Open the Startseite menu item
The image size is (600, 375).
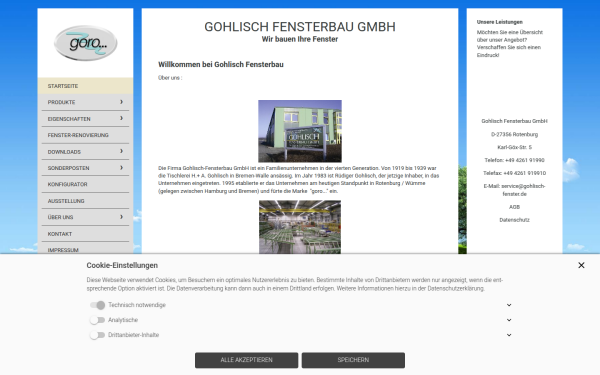[85, 86]
